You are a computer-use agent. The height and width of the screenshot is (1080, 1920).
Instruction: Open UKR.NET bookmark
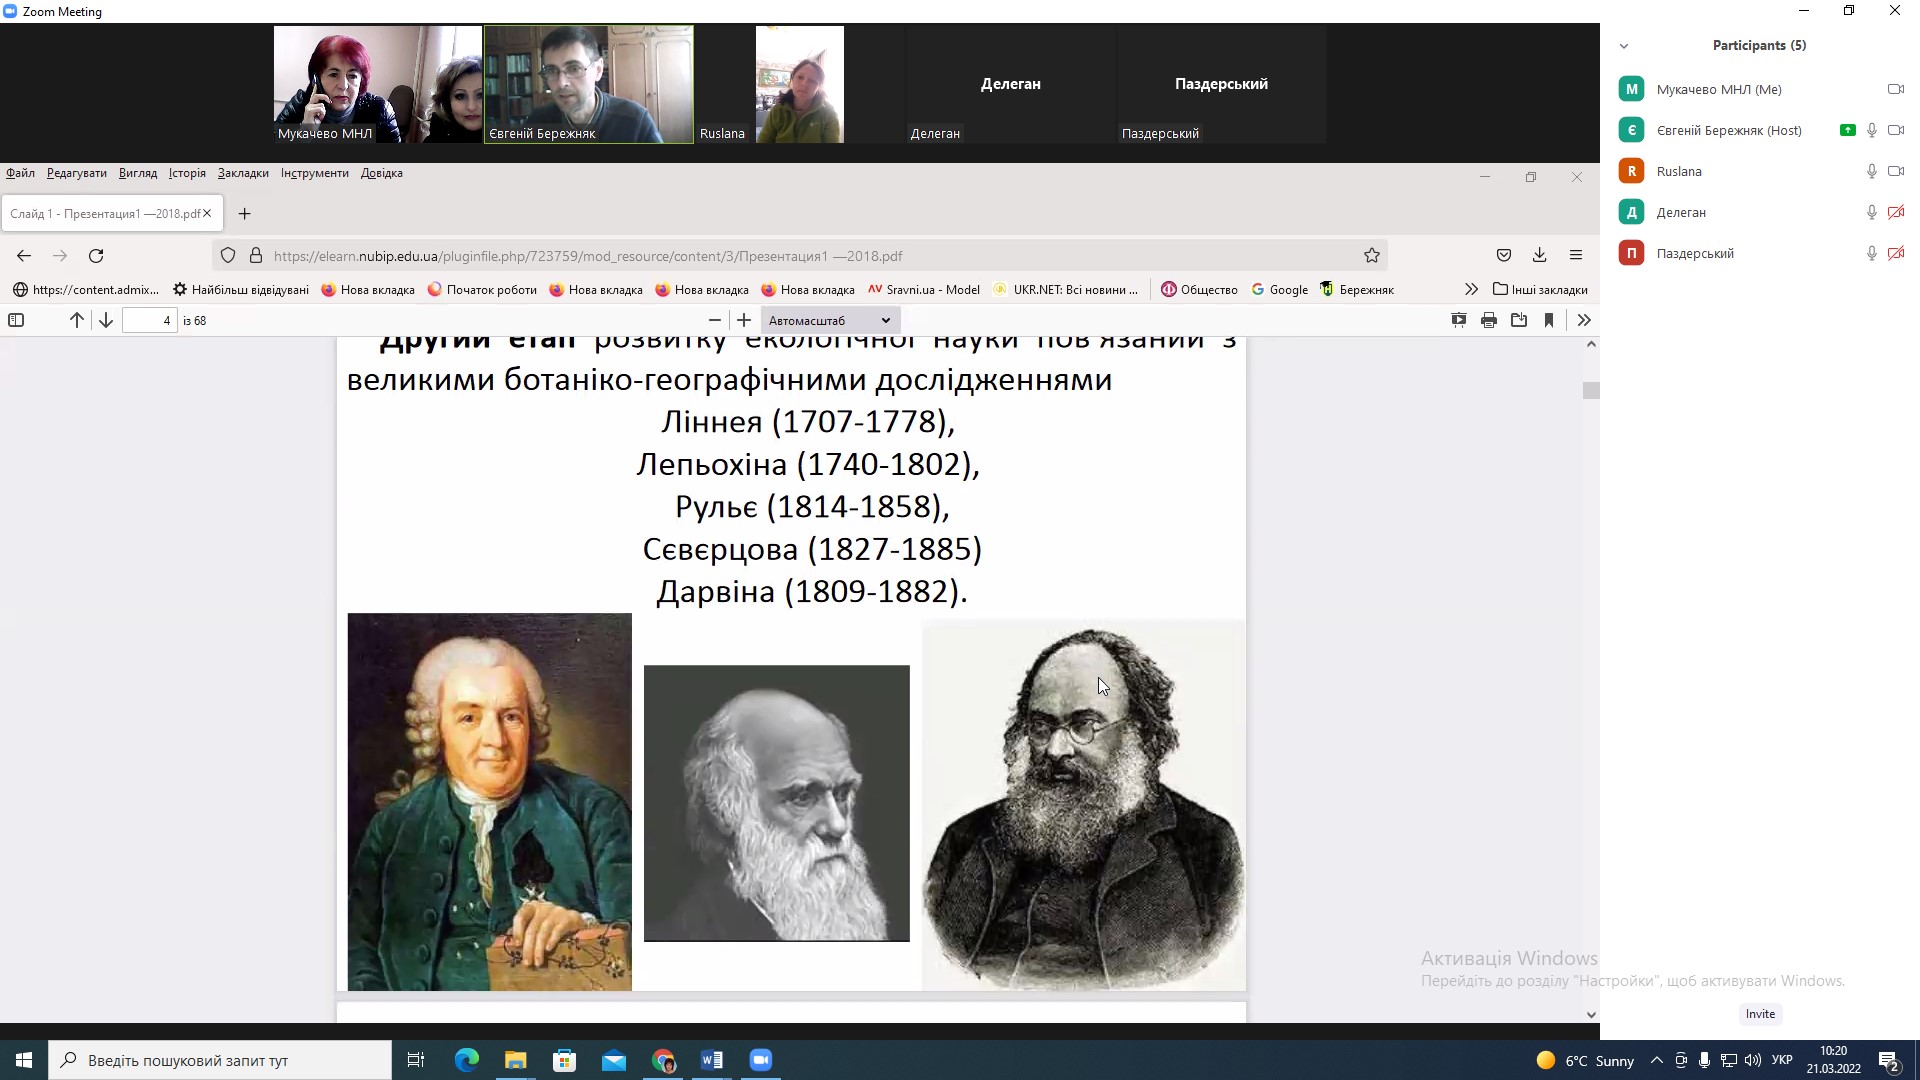pyautogui.click(x=1066, y=290)
